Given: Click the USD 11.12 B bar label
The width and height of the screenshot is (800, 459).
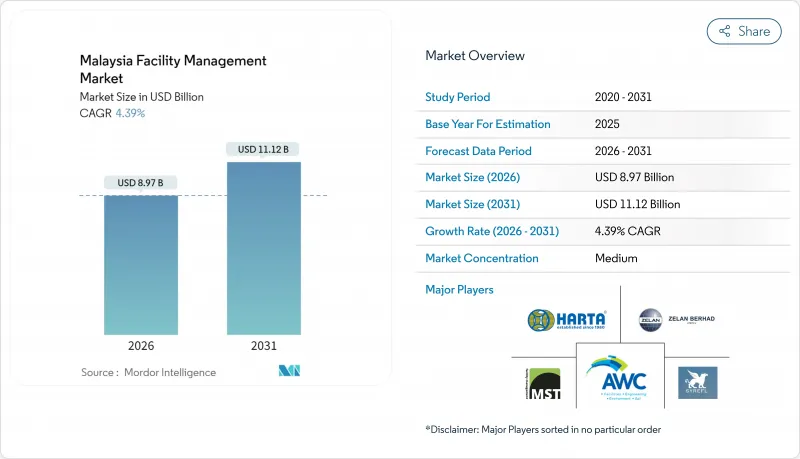Looking at the screenshot, I should click(x=264, y=149).
